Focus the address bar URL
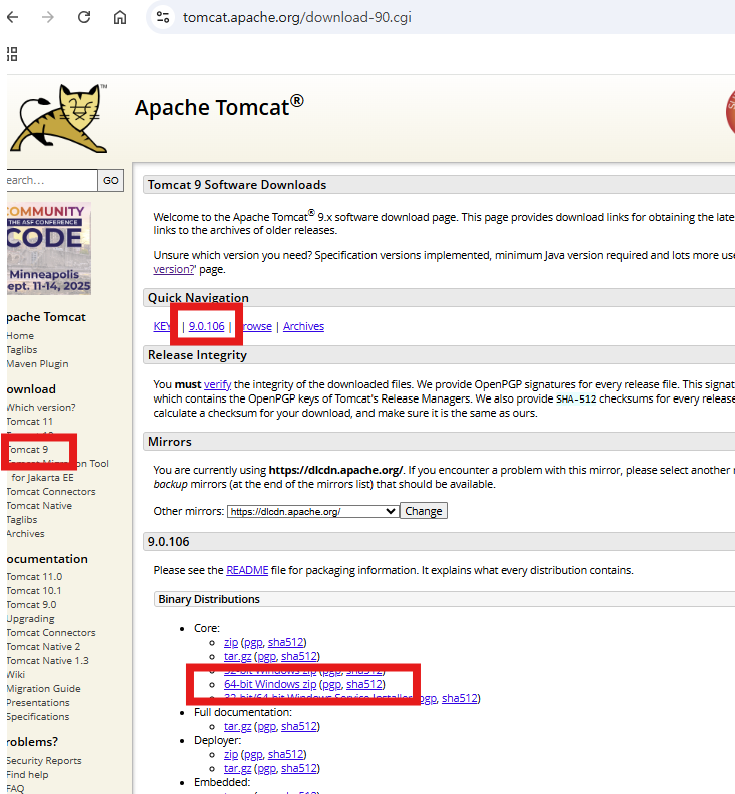Image resolution: width=735 pixels, height=794 pixels. (297, 17)
